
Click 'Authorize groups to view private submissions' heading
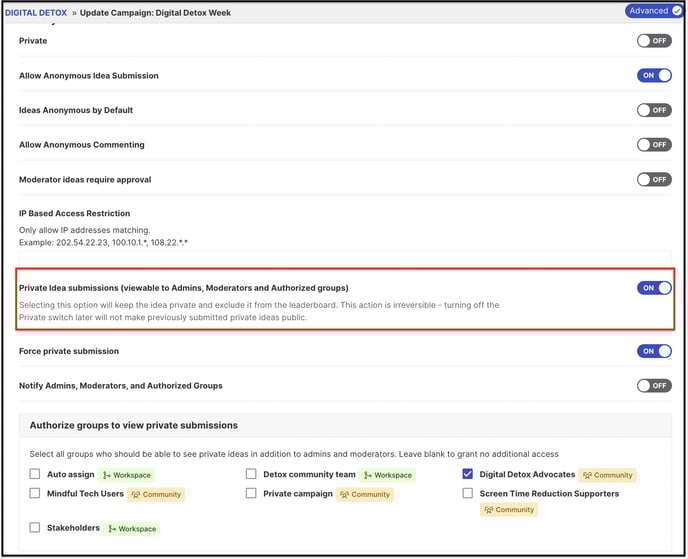(134, 425)
